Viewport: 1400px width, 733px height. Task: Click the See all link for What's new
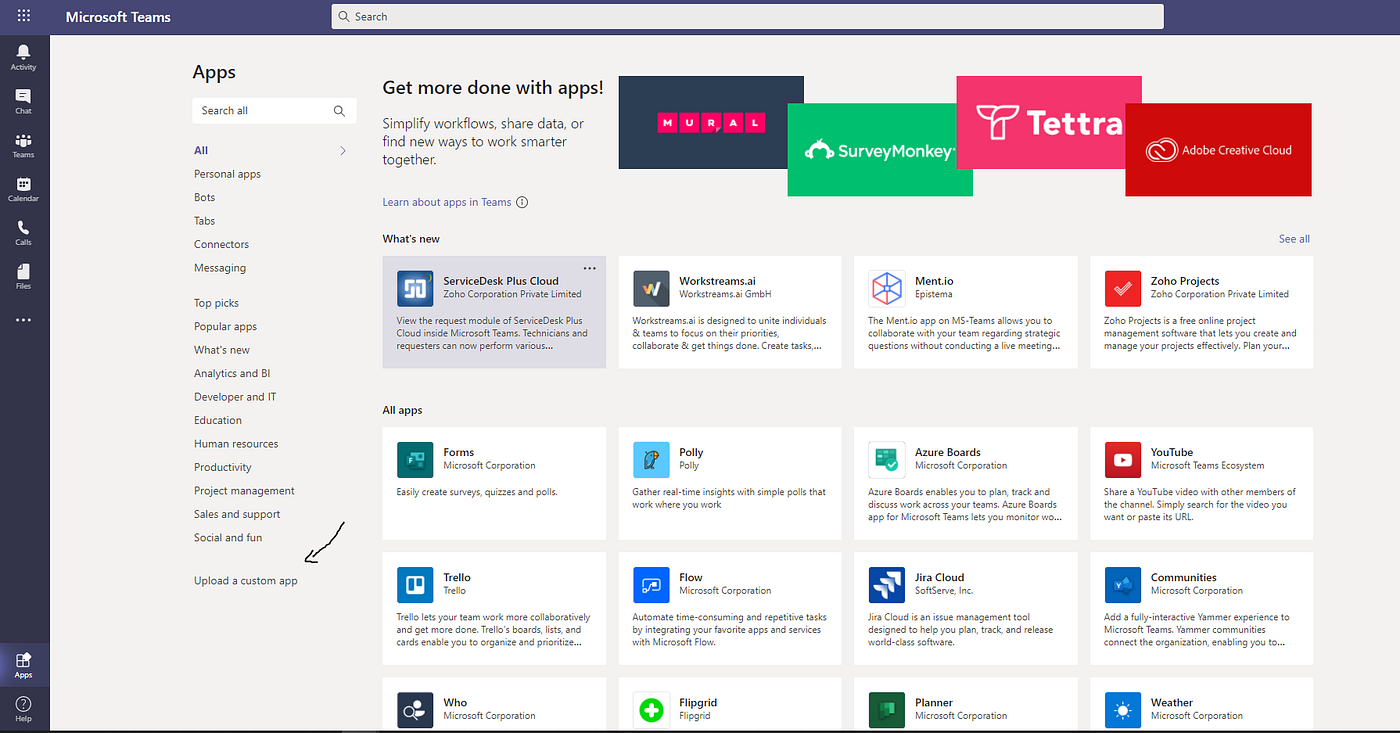click(1293, 239)
